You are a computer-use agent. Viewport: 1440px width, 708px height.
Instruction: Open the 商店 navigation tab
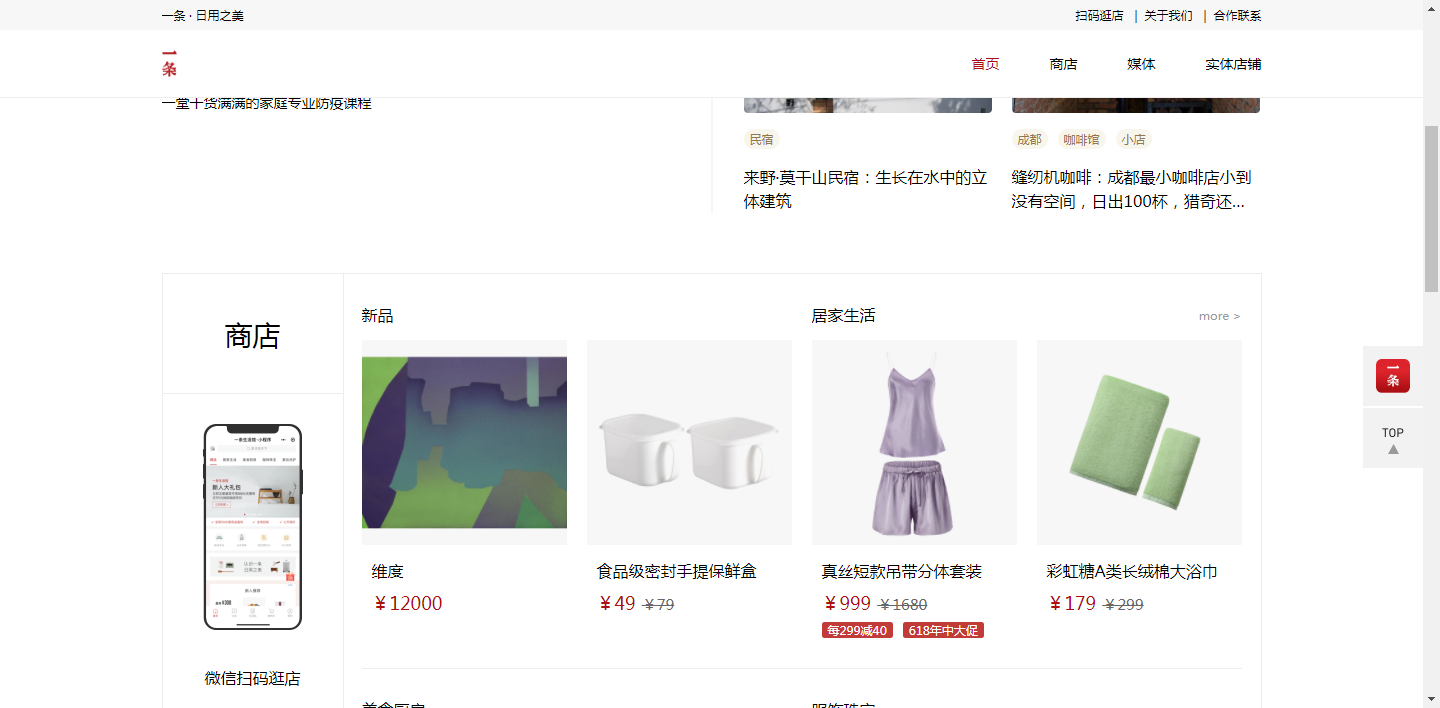pyautogui.click(x=1063, y=64)
